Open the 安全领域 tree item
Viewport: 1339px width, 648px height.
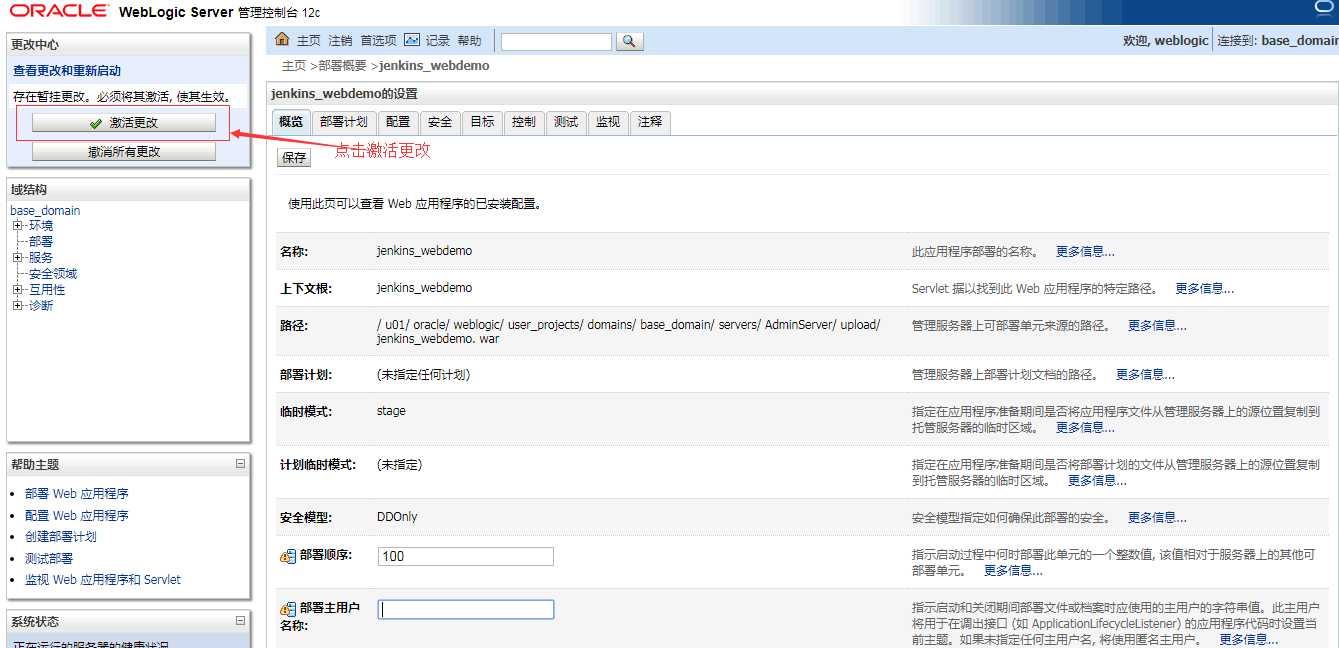click(x=53, y=274)
